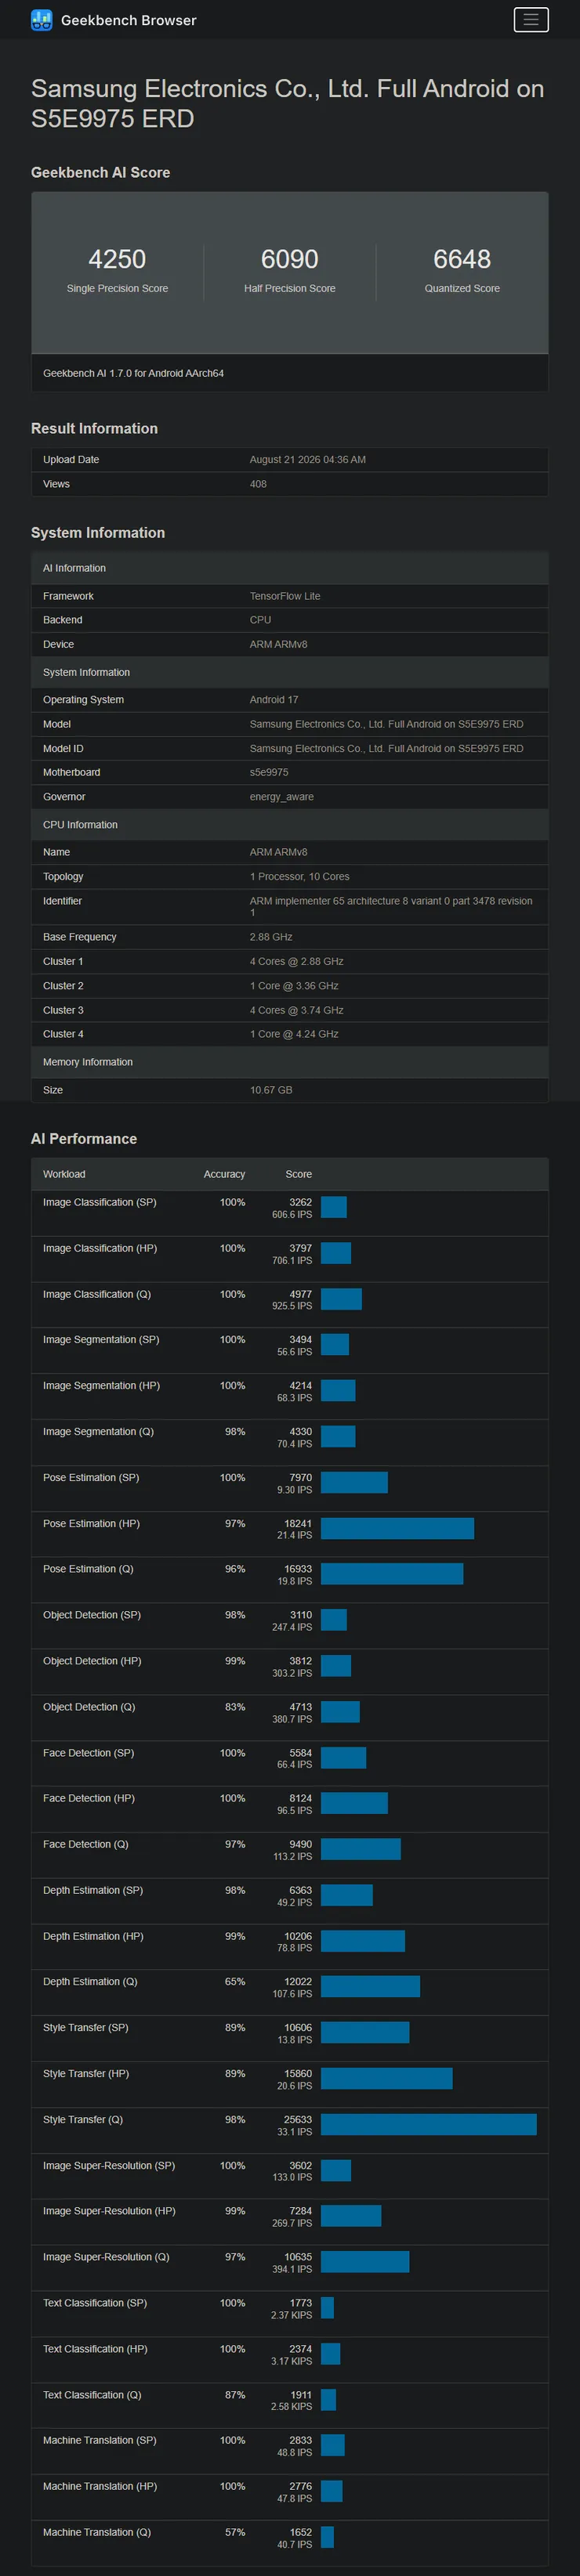Screen dimensions: 580x2576
Task: Click the Object Detection (SP) score 3110
Action: [300, 1615]
